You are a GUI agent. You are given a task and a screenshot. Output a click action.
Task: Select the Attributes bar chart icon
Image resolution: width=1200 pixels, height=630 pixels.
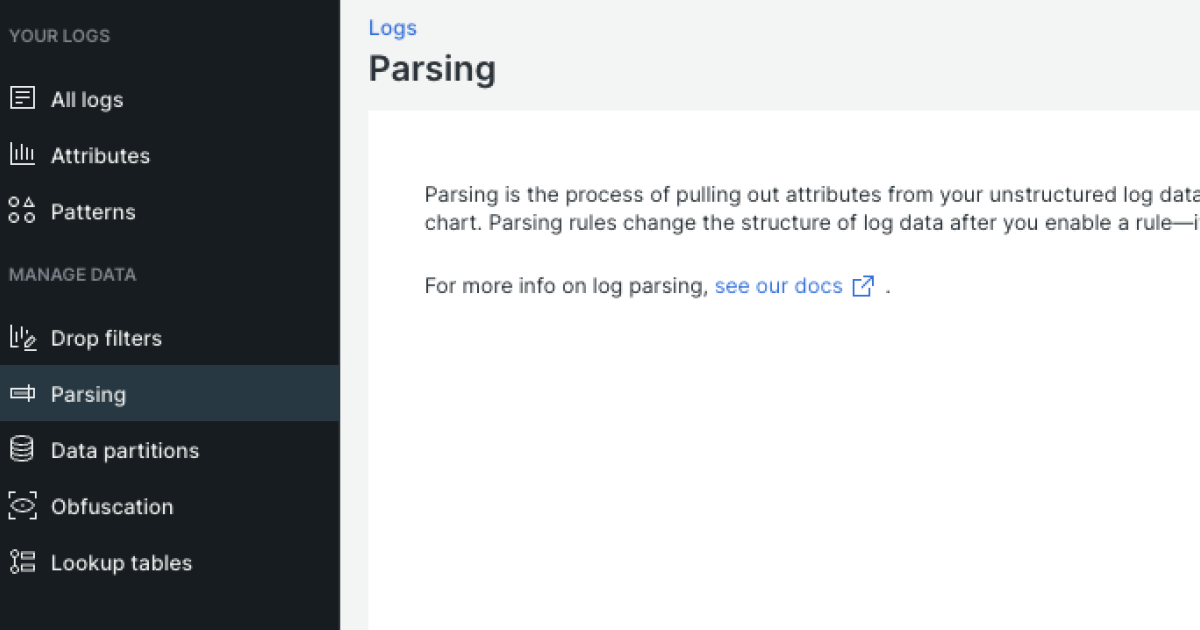click(22, 155)
